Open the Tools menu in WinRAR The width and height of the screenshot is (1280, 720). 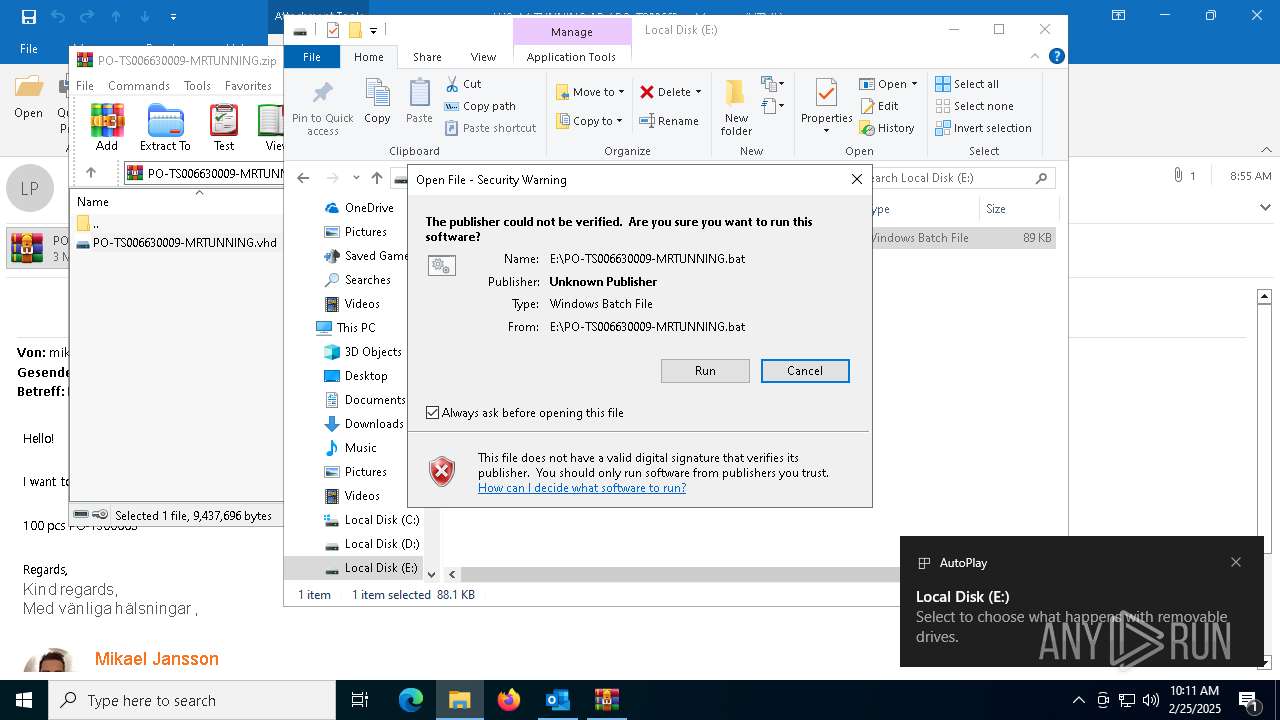pos(197,86)
